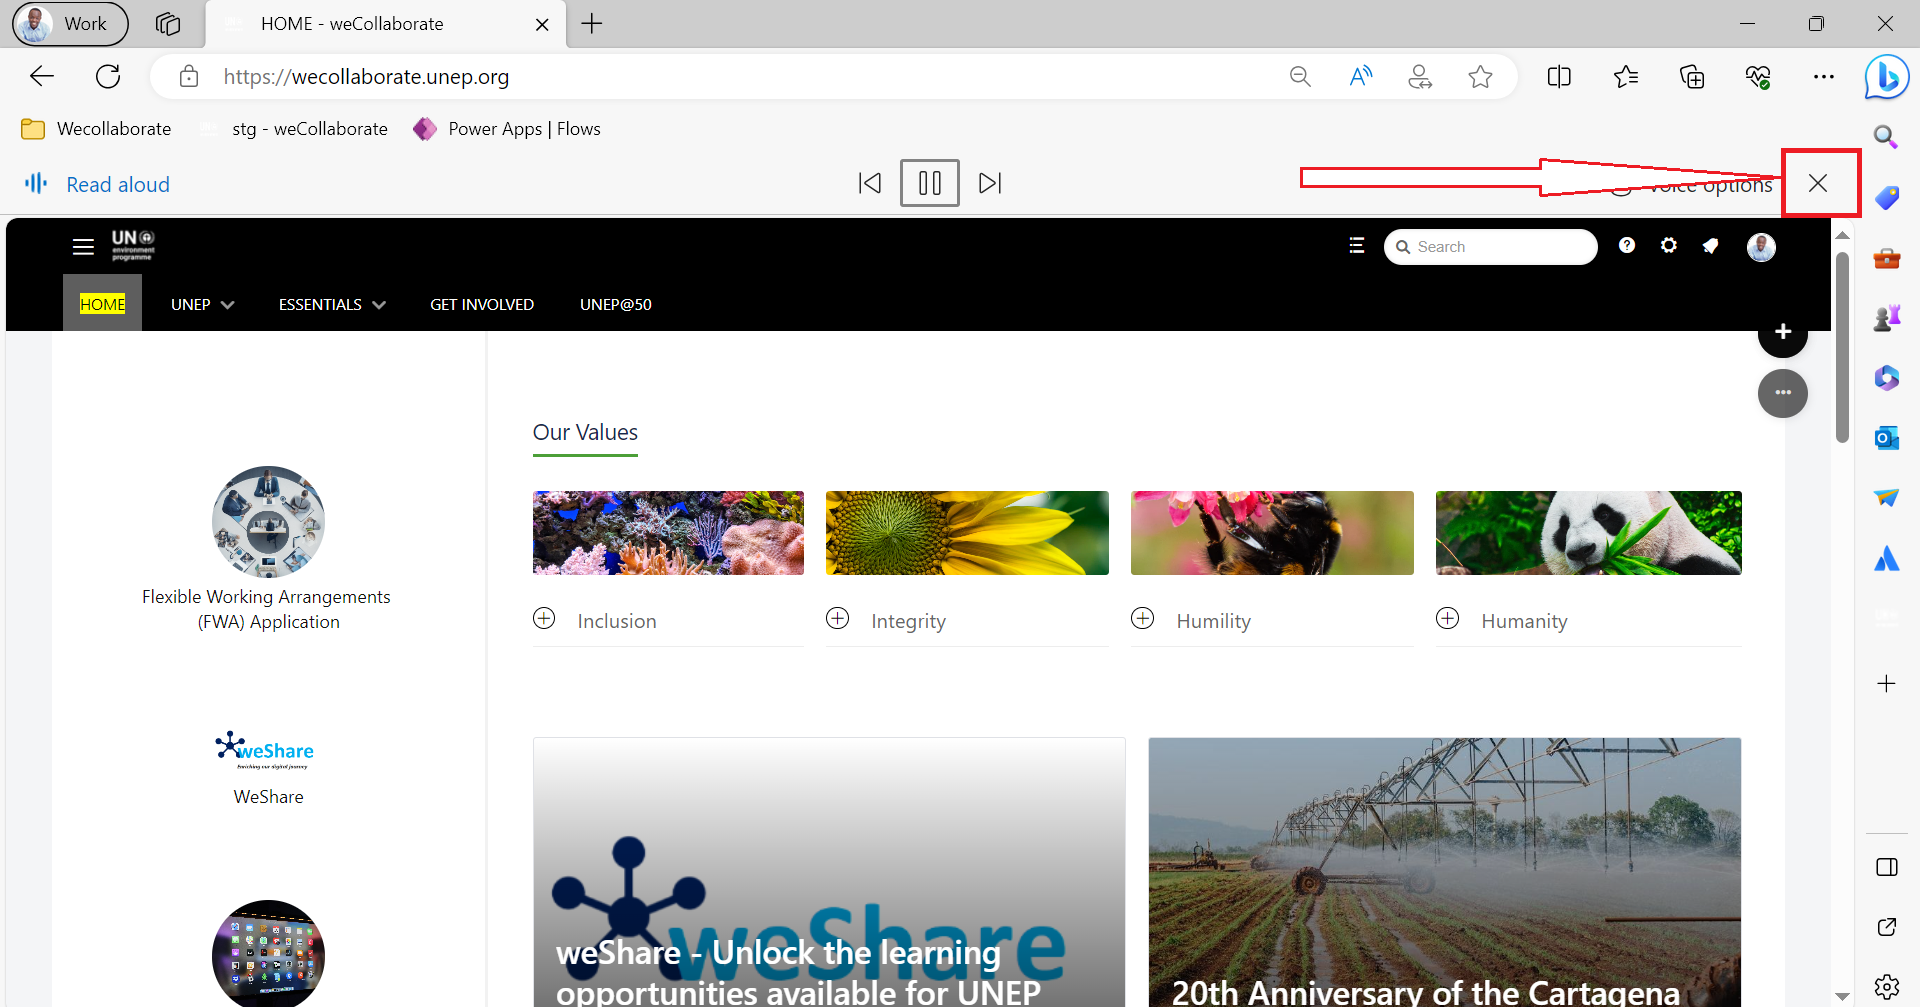Skip to previous paragraph in Read aloud
This screenshot has width=1920, height=1007.
coord(870,183)
